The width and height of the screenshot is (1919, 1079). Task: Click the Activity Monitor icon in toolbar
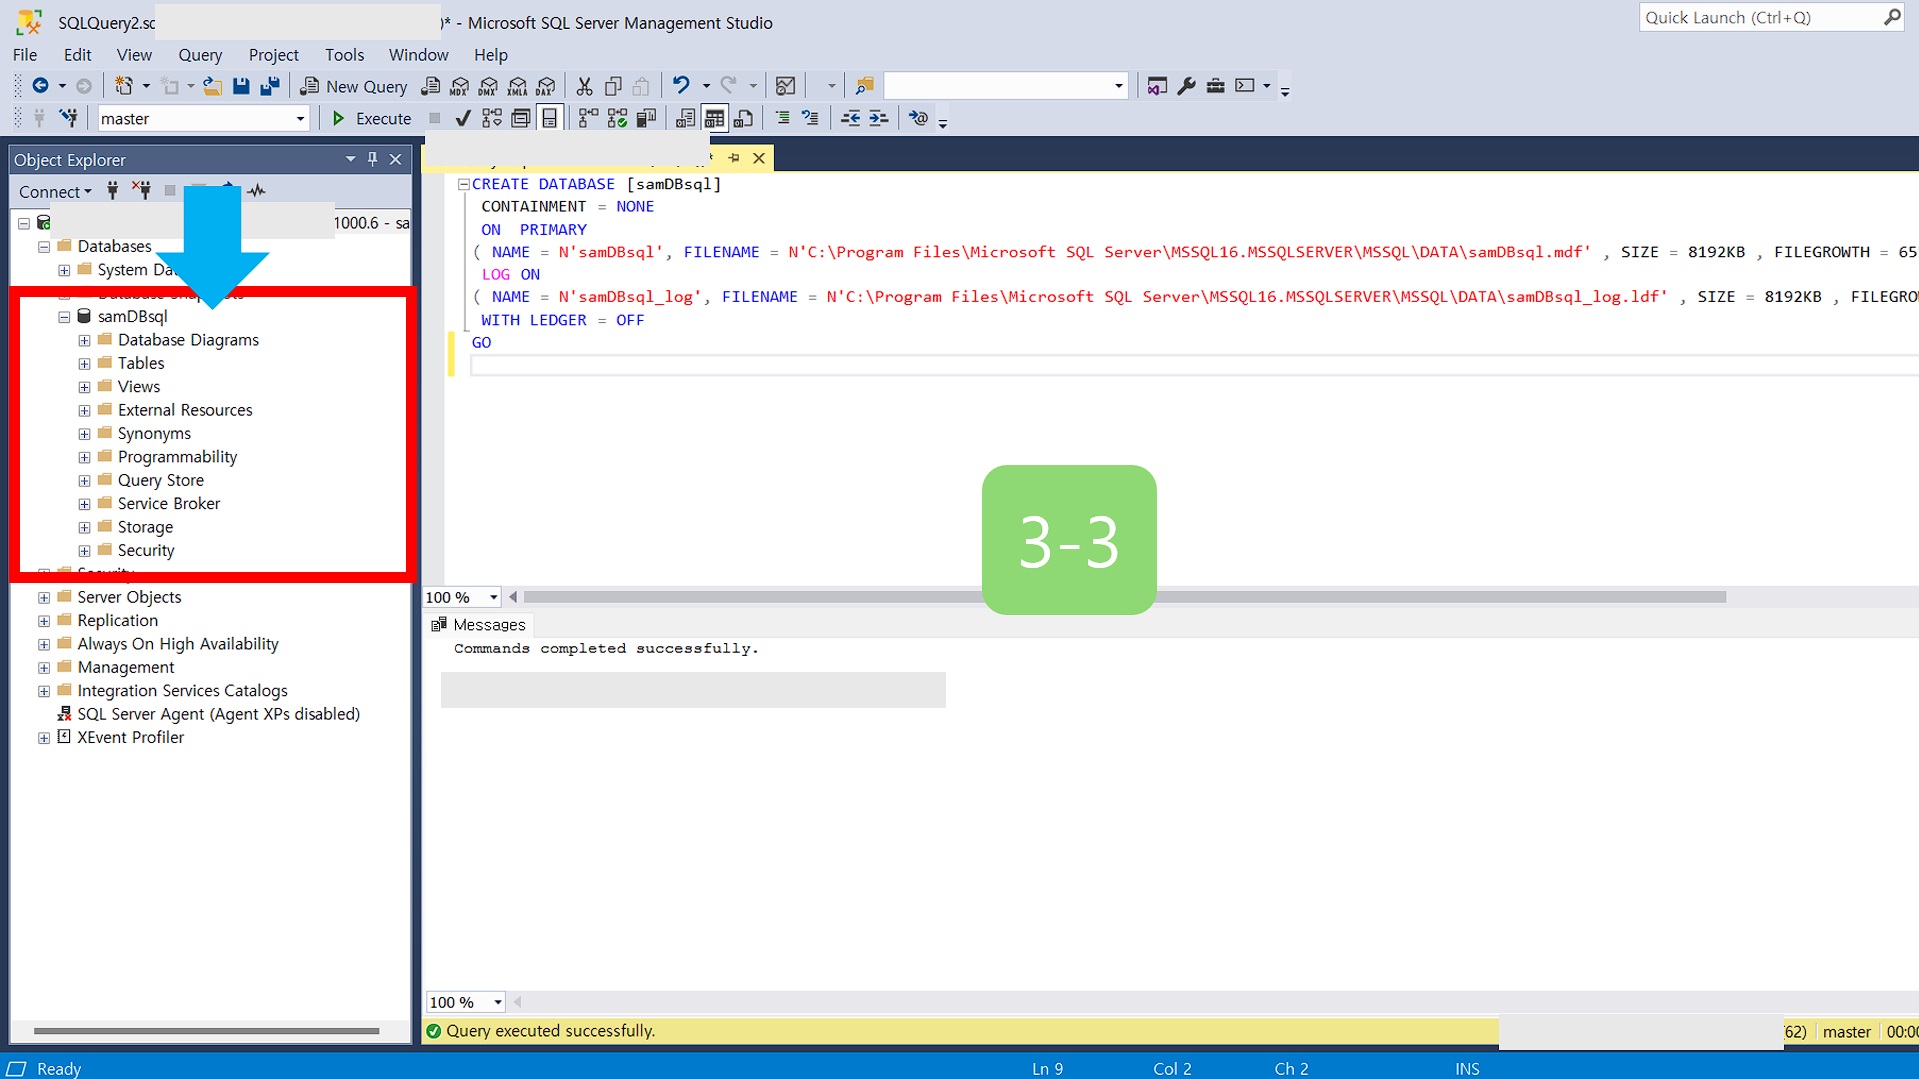point(786,86)
